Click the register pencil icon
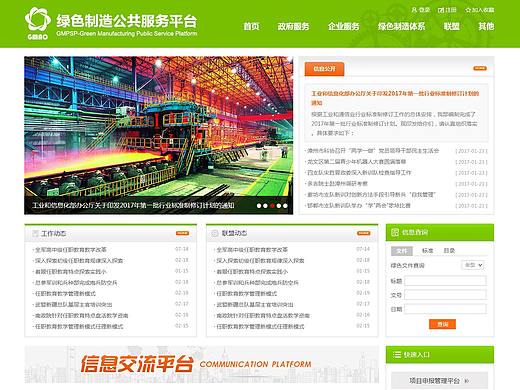This screenshot has width=520, height=390. pos(441,10)
